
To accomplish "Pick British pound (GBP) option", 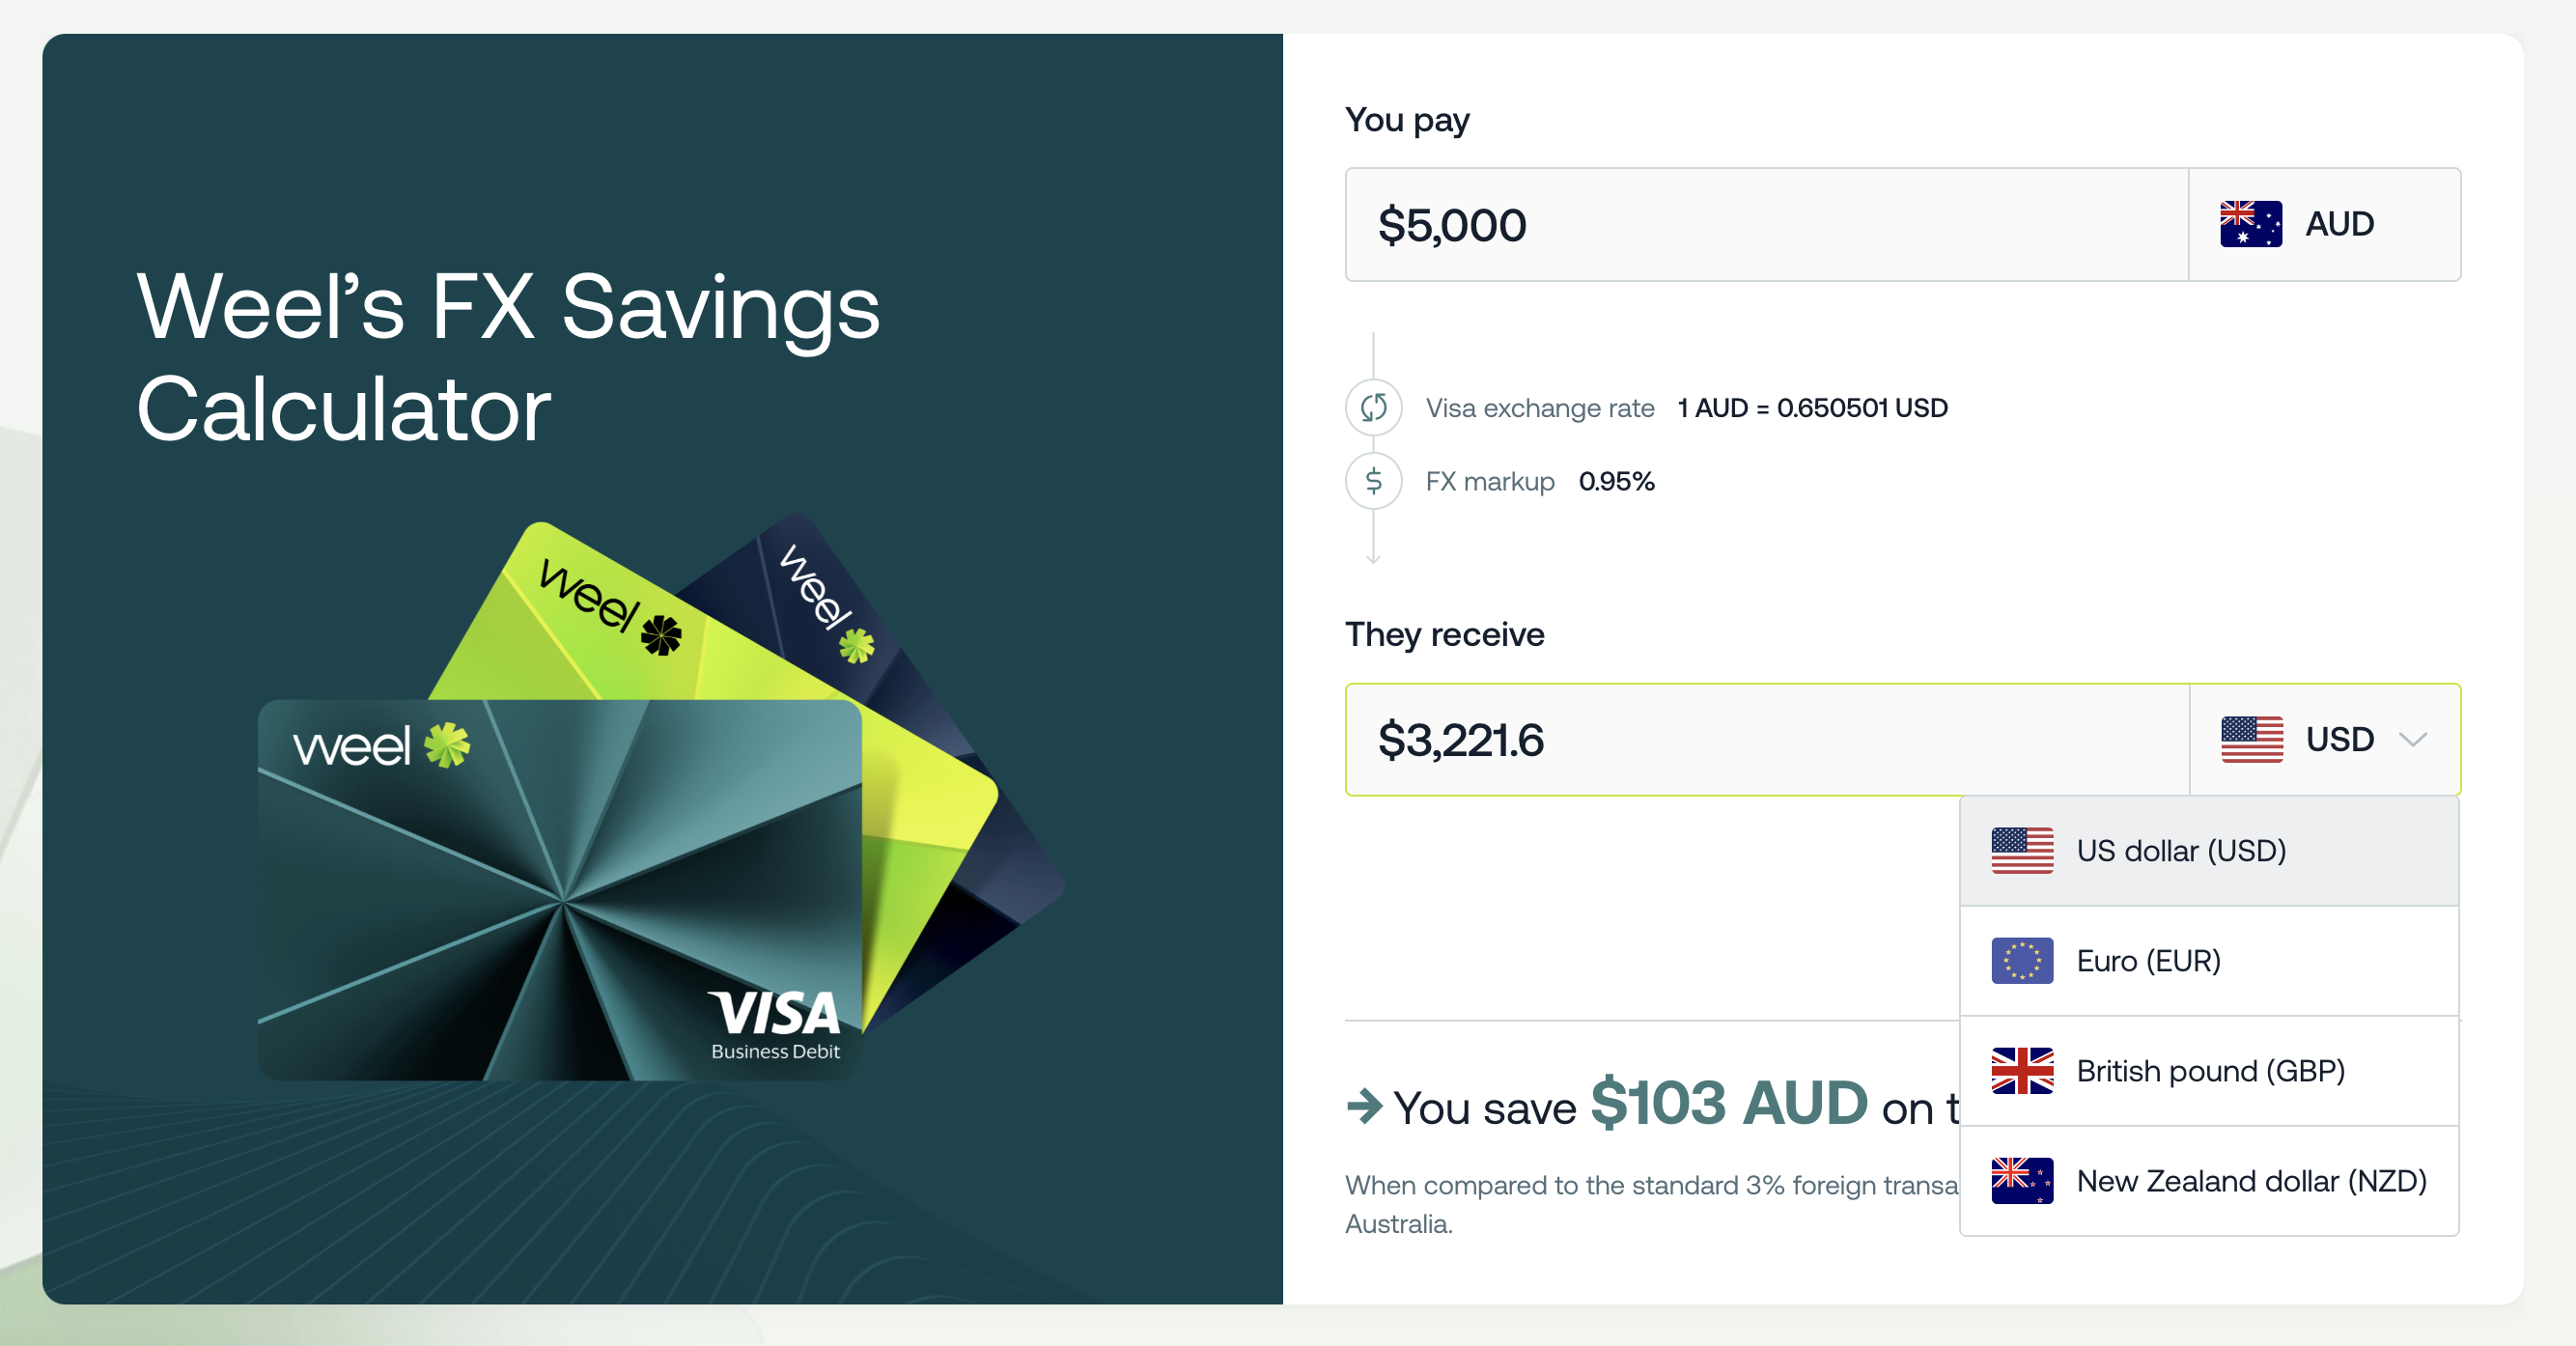I will [2210, 1071].
